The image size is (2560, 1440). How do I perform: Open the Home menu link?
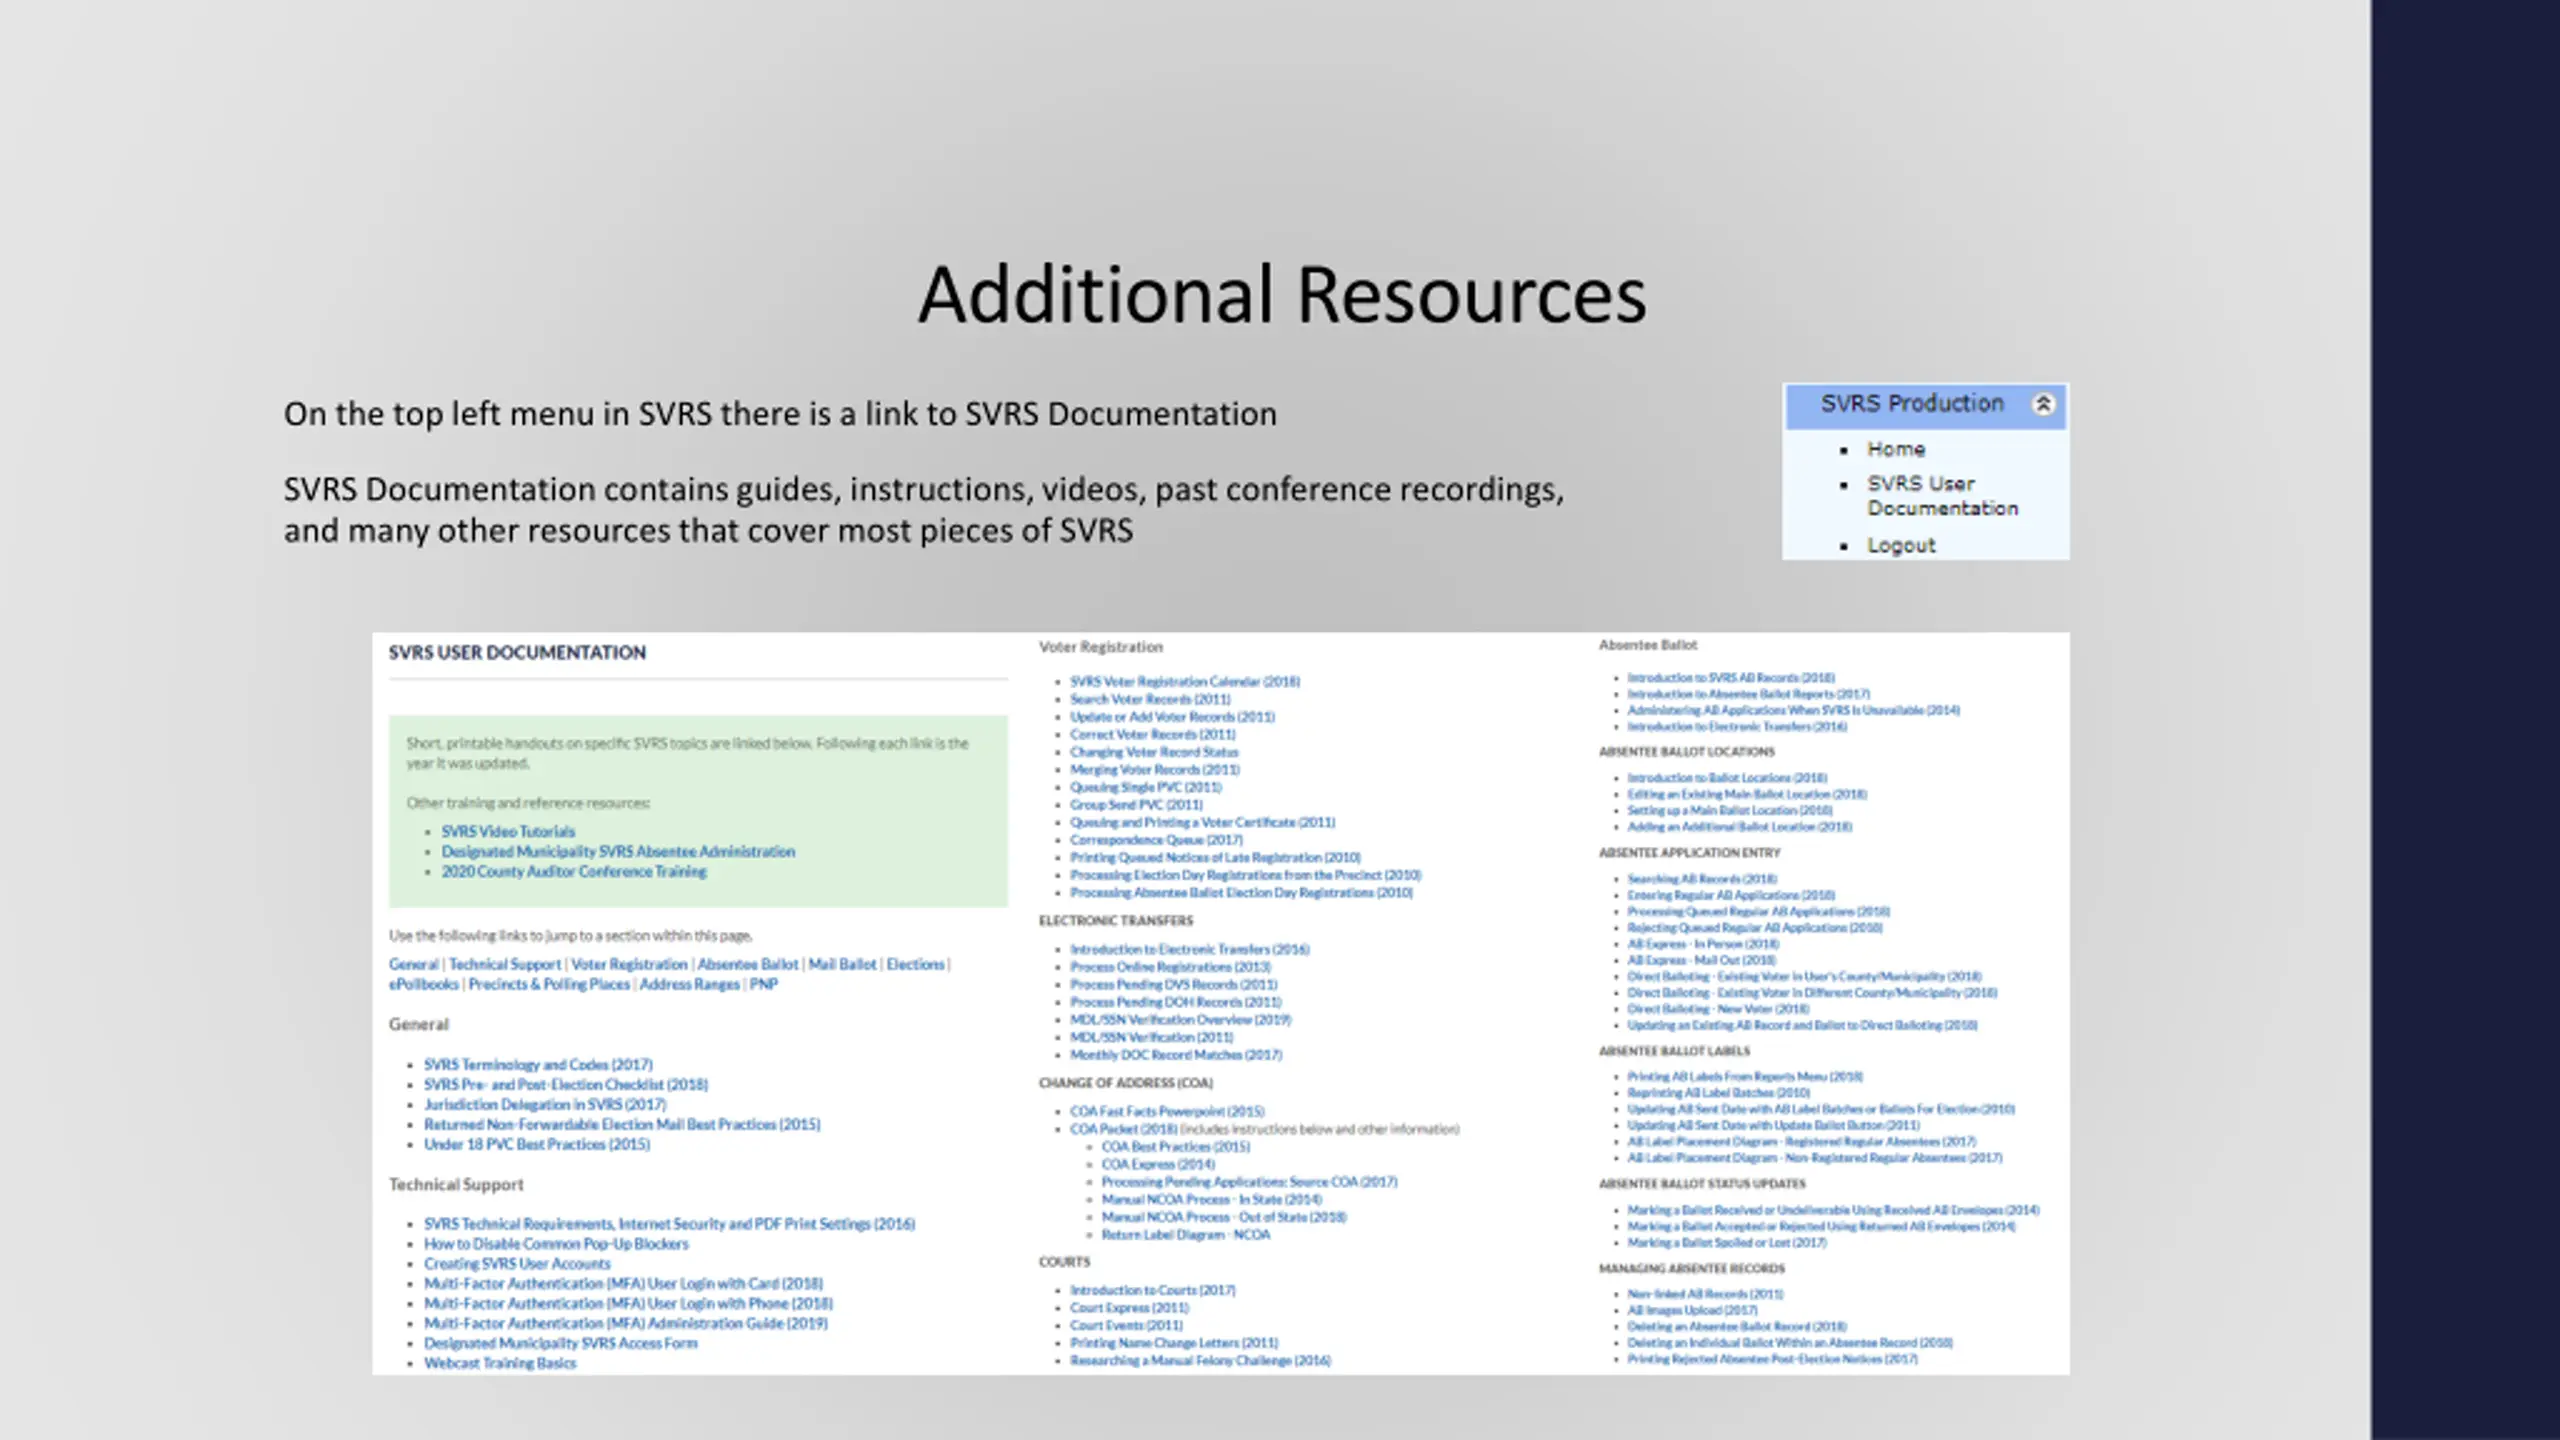click(x=1896, y=449)
